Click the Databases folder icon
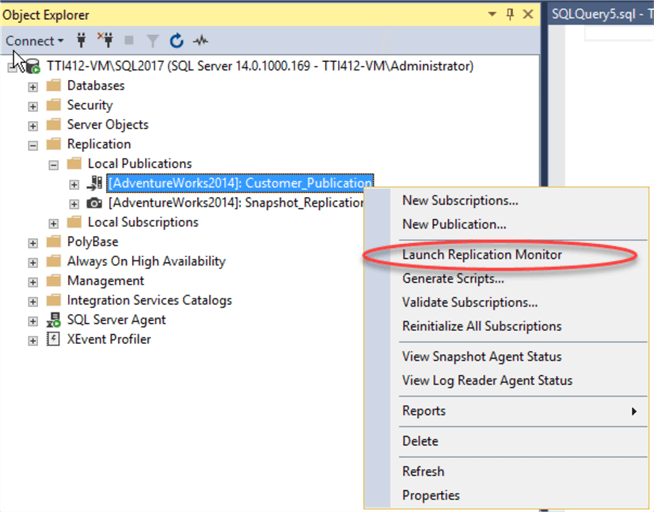The height and width of the screenshot is (512, 654). pos(53,85)
